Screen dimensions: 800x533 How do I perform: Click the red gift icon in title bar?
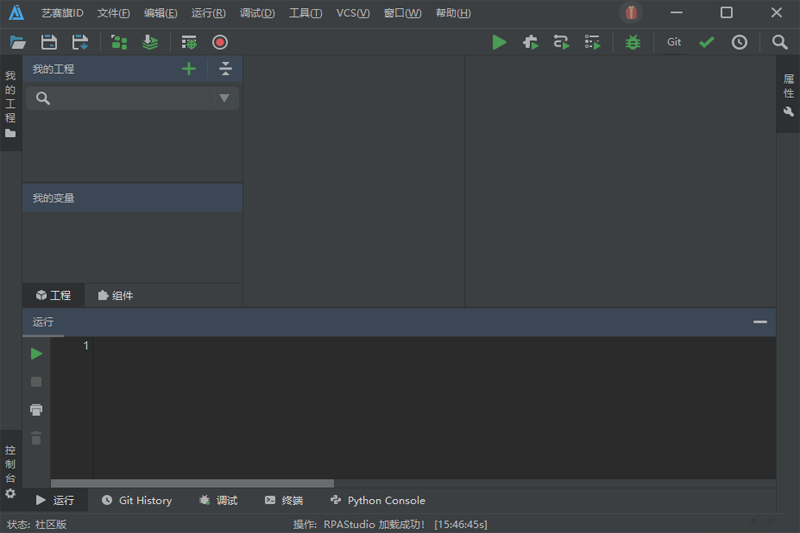pyautogui.click(x=631, y=13)
